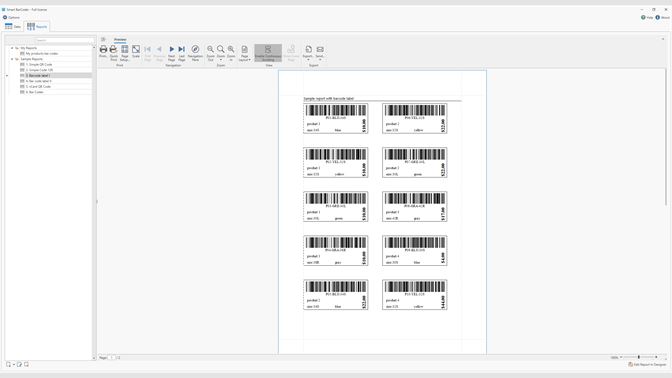This screenshot has height=378, width=672.
Task: Open the dropdown arrow under Zoom
Action: (x=221, y=60)
